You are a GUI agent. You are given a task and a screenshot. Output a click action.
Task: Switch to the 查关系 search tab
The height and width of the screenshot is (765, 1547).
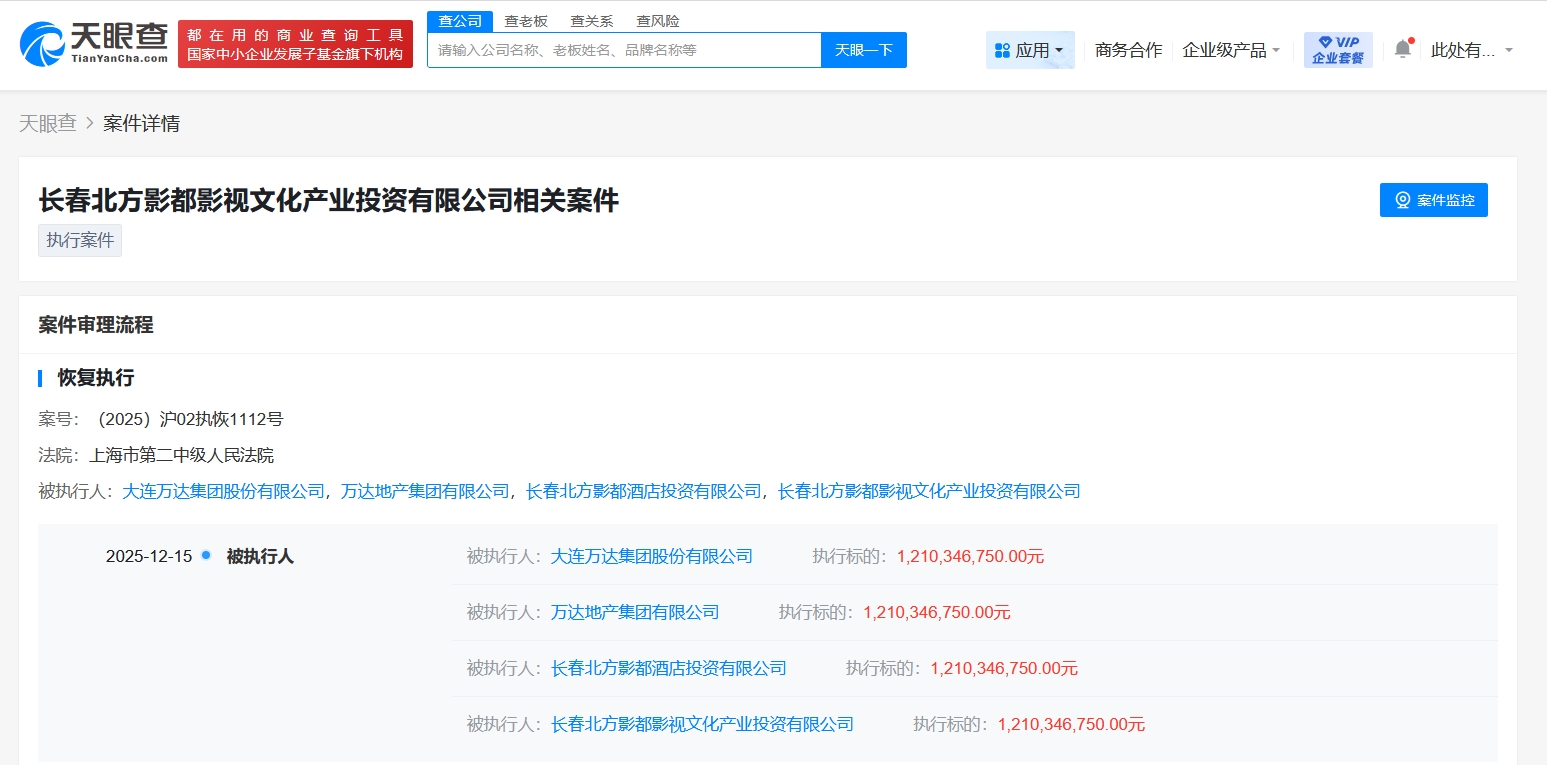[x=592, y=21]
